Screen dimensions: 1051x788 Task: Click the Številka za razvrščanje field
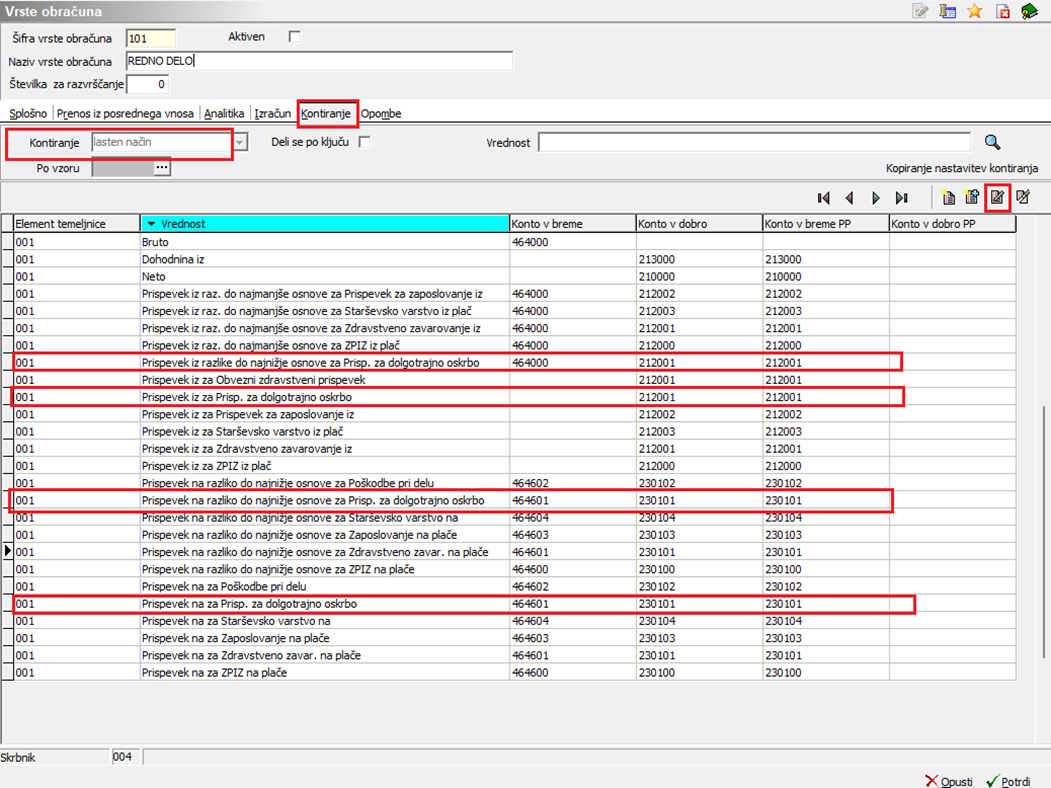(147, 84)
